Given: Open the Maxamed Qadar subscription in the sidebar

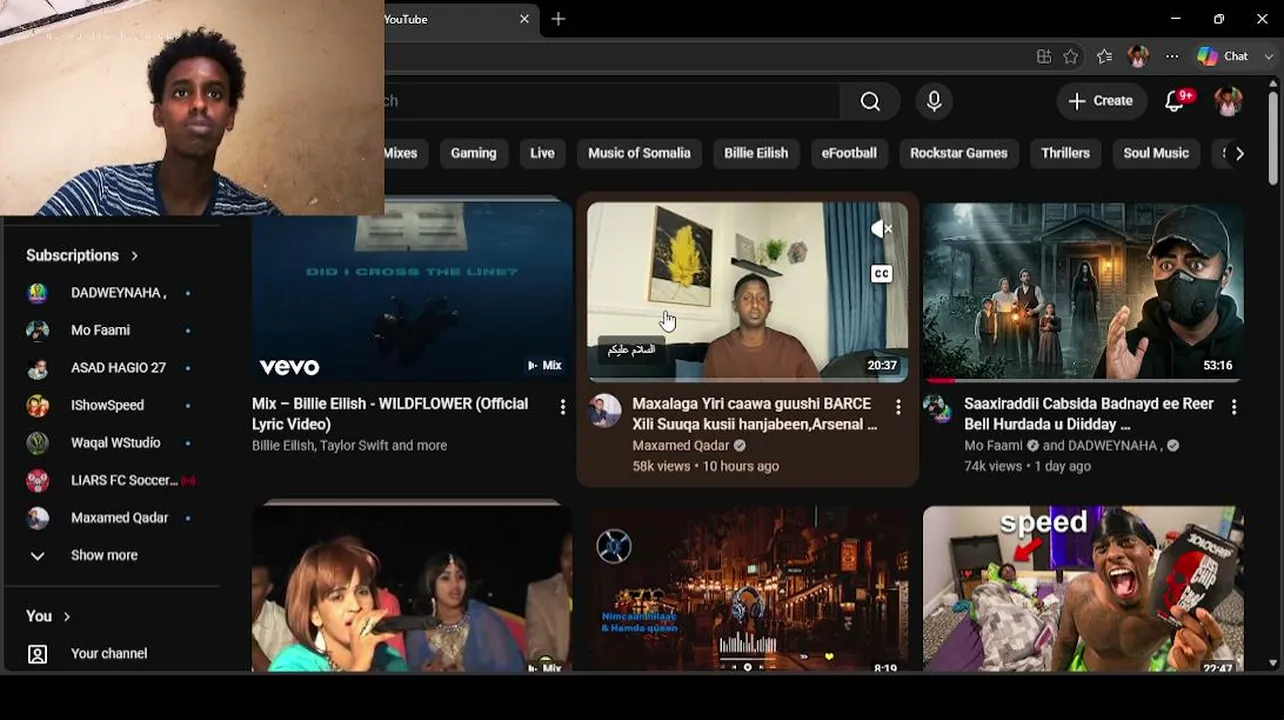Looking at the screenshot, I should [110, 518].
